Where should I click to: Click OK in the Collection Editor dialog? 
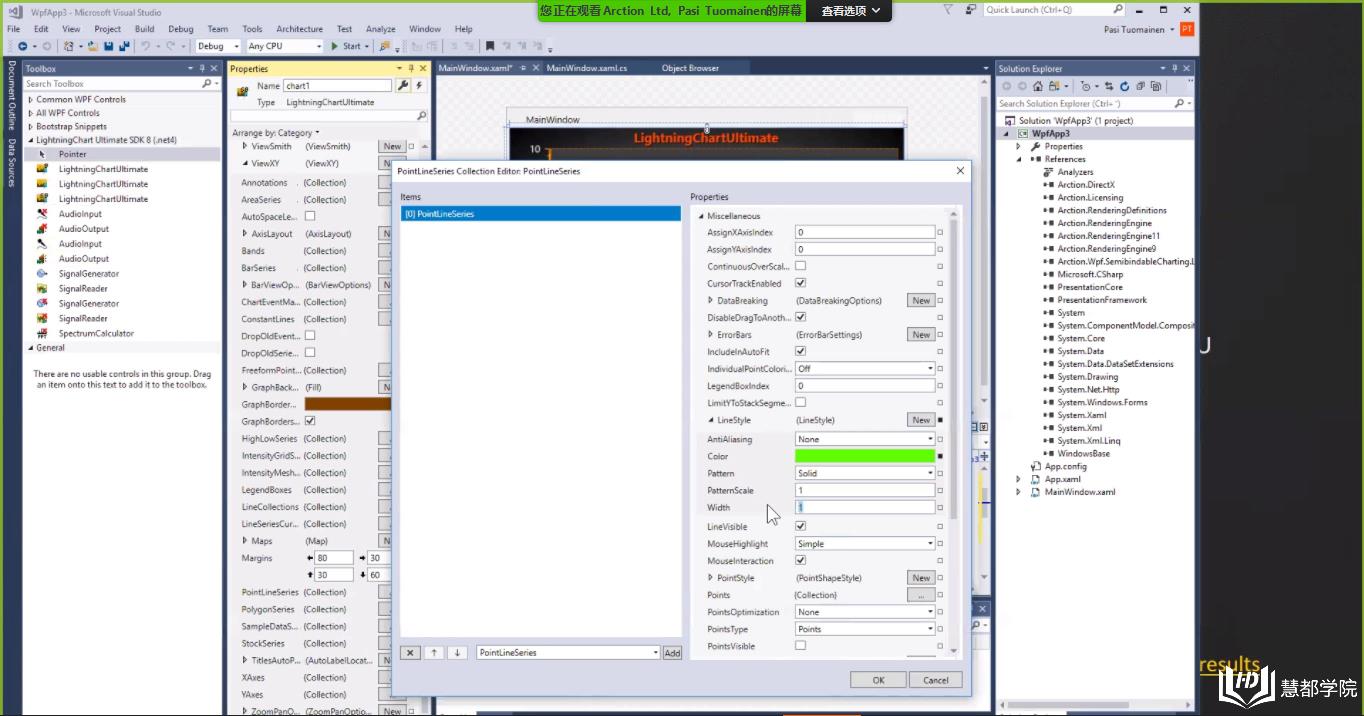click(878, 680)
